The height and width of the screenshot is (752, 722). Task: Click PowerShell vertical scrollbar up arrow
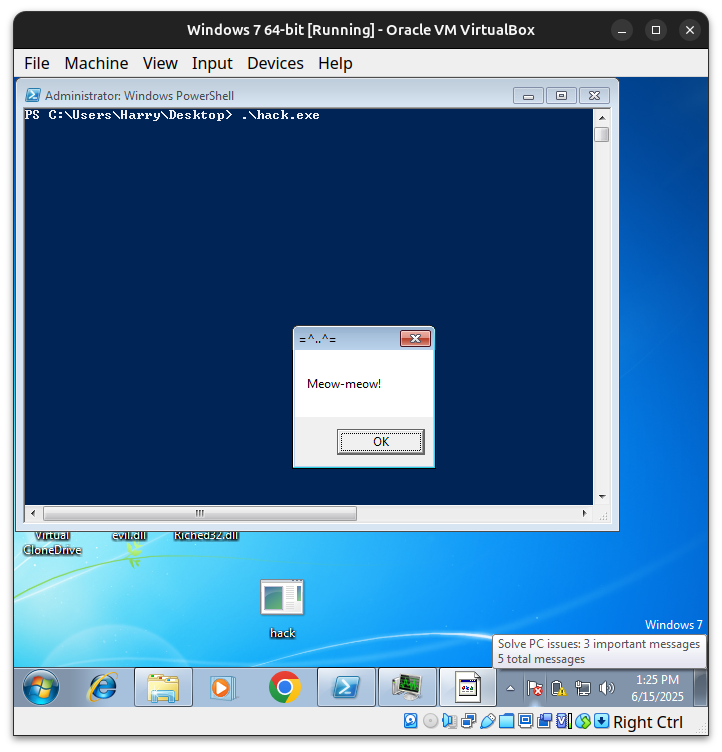coord(602,118)
